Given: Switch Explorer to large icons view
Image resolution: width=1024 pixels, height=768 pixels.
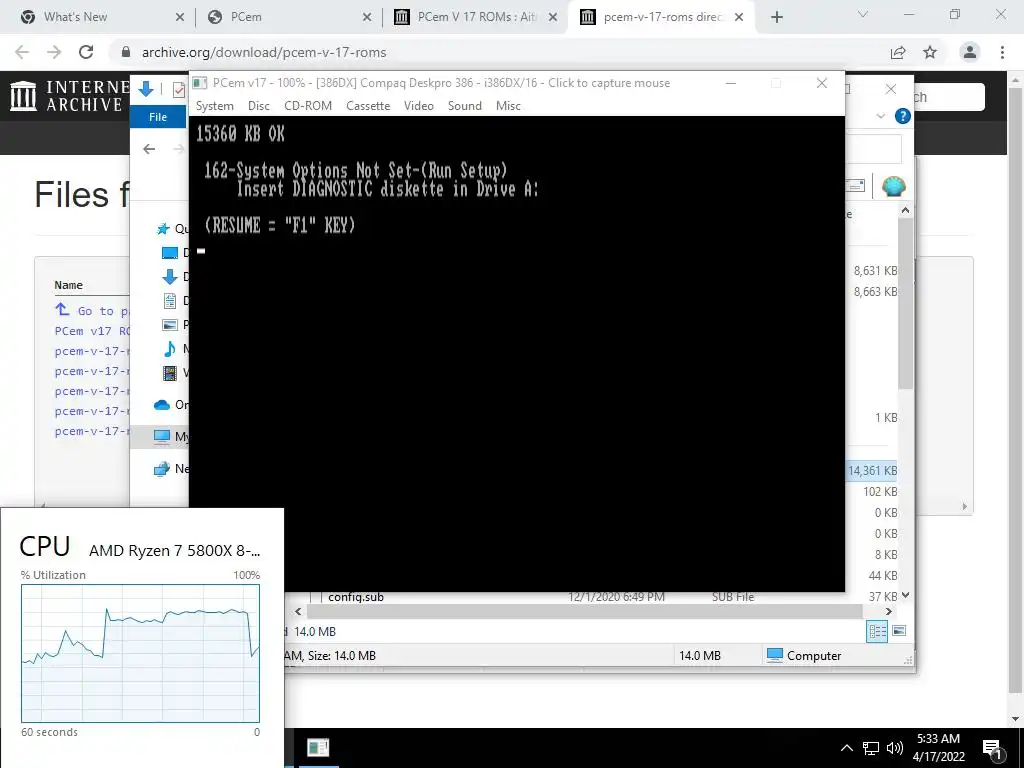Looking at the screenshot, I should [x=899, y=631].
